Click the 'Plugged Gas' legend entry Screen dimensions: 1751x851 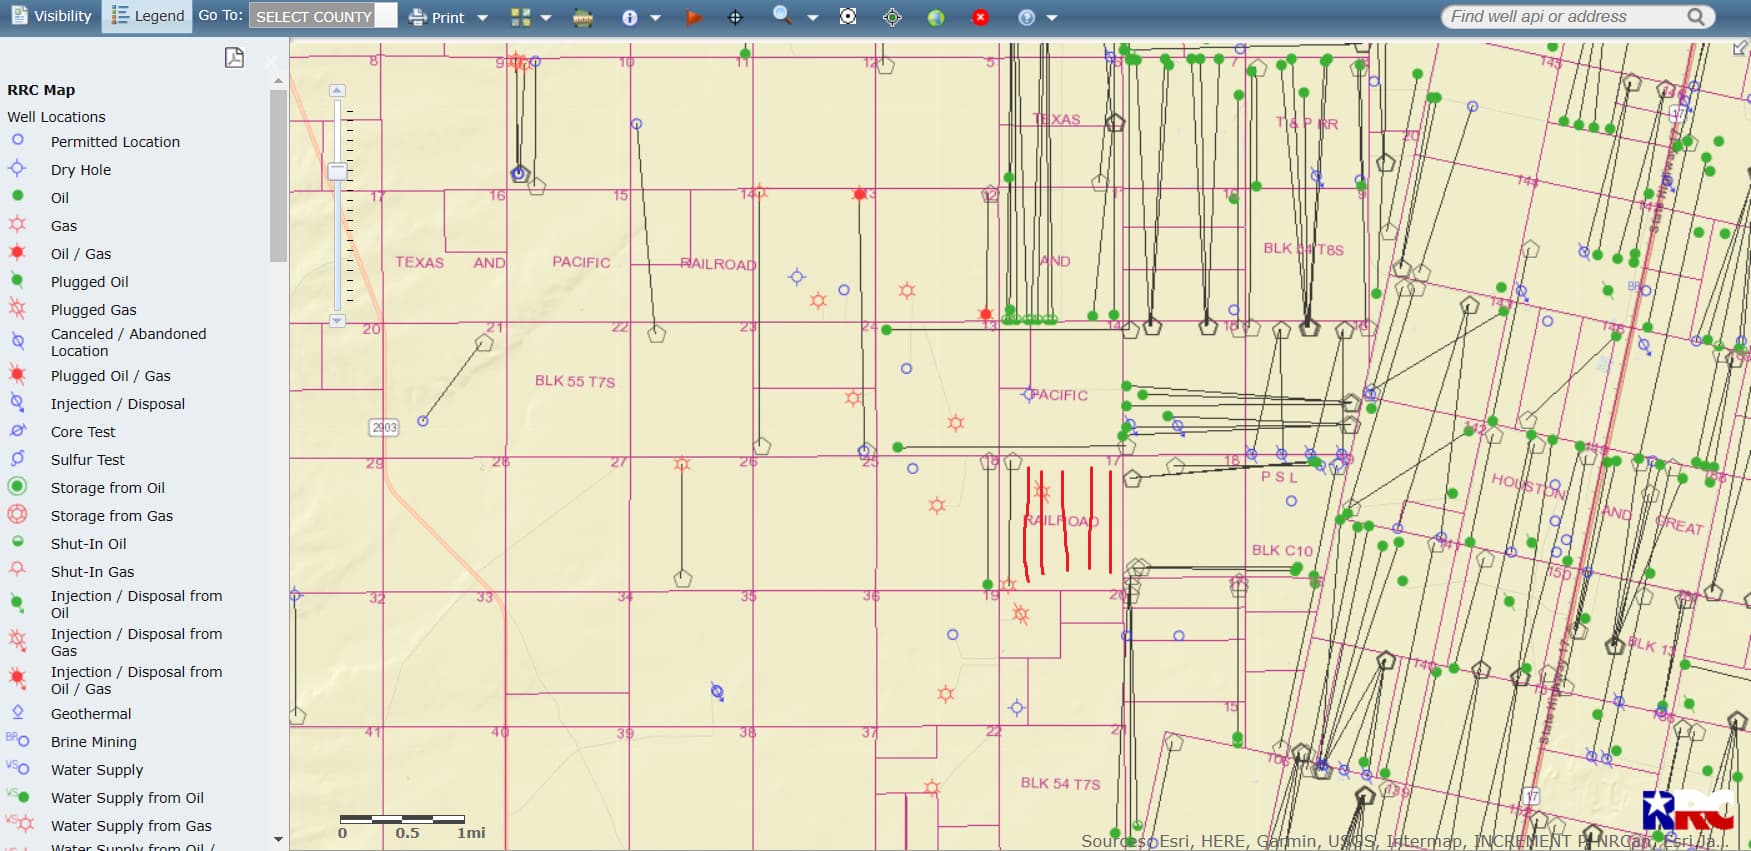94,310
